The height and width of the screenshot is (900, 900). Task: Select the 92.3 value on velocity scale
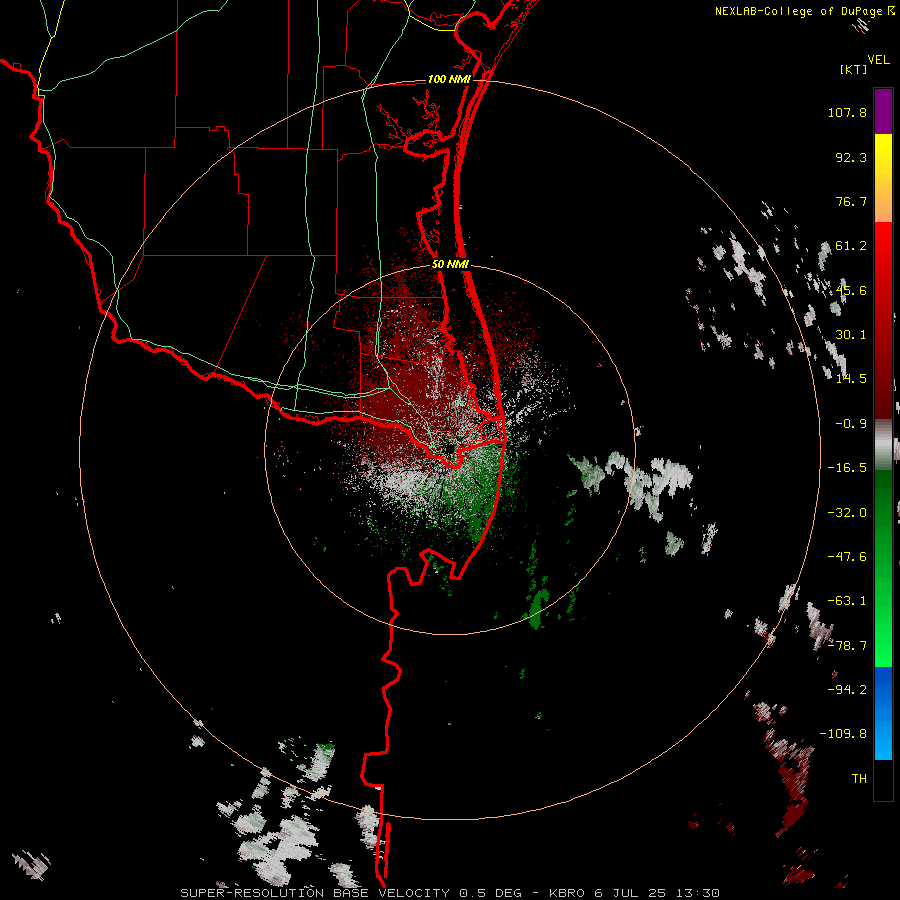coord(851,157)
